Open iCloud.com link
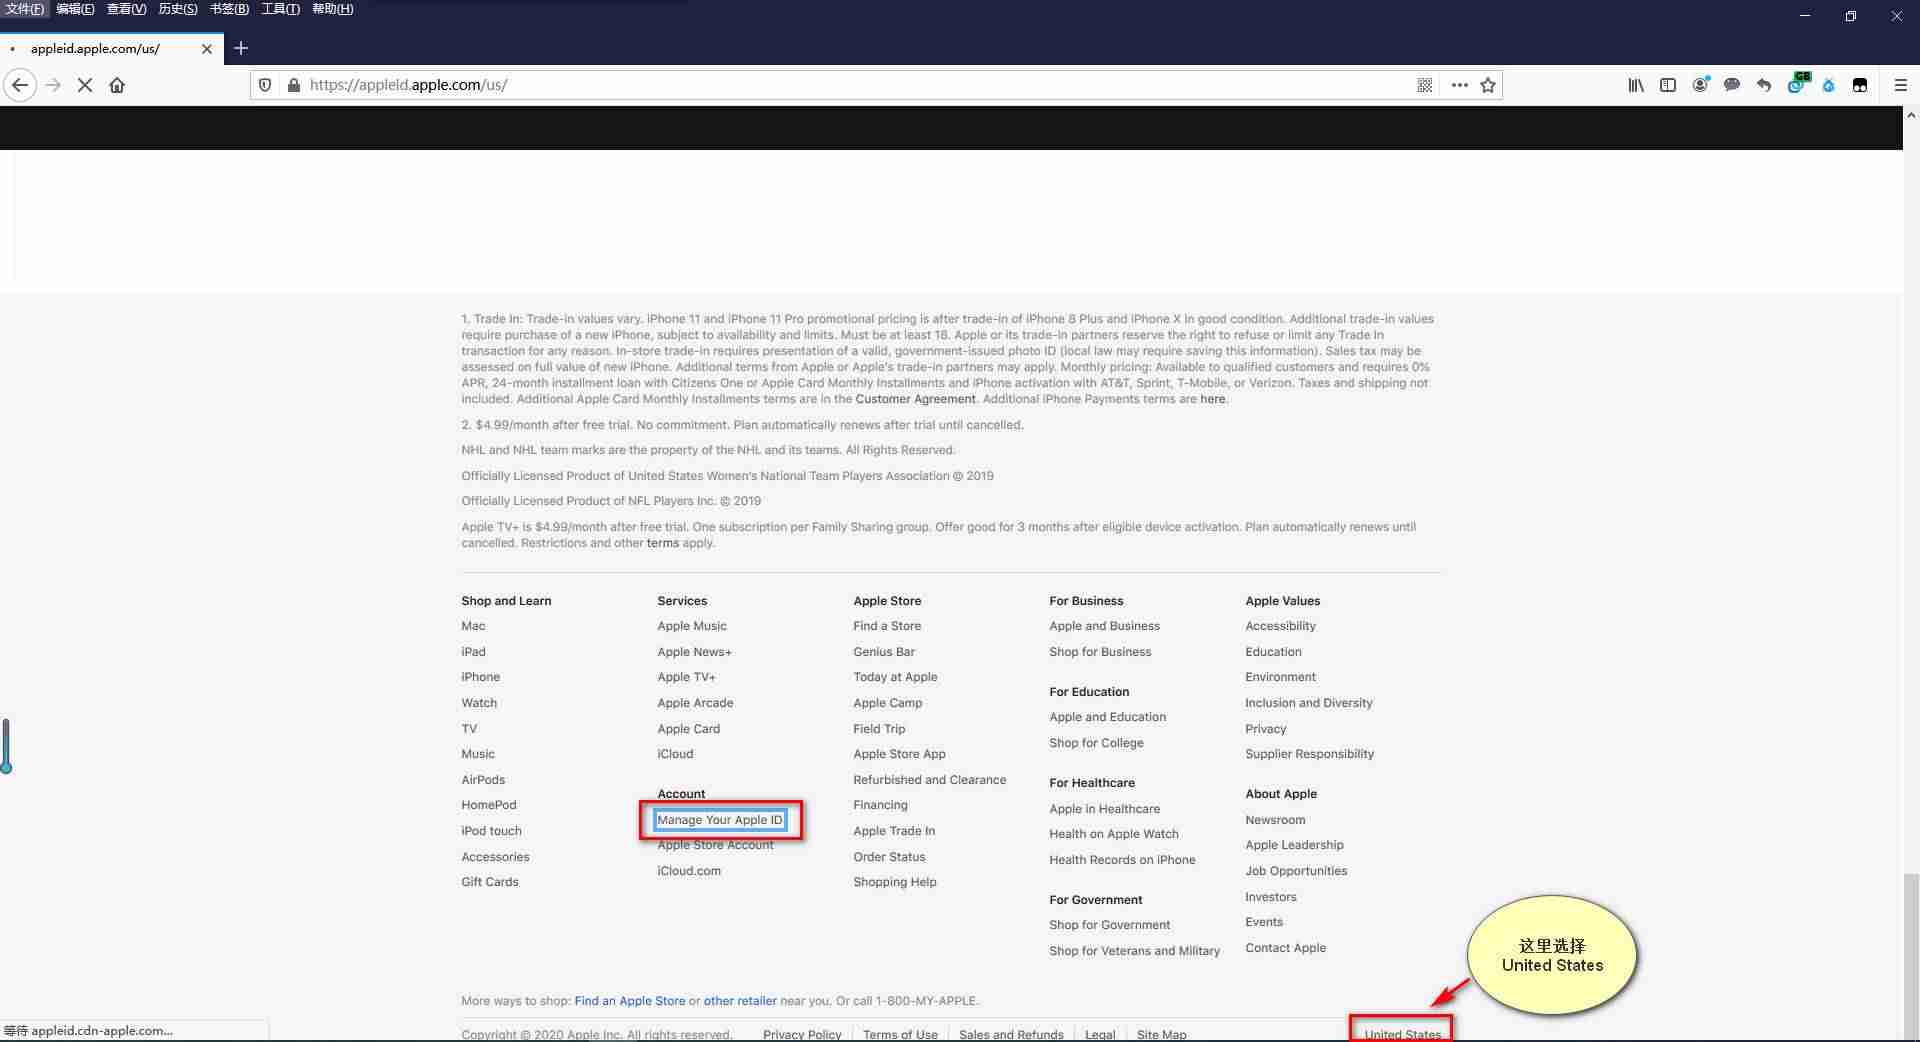 [689, 871]
